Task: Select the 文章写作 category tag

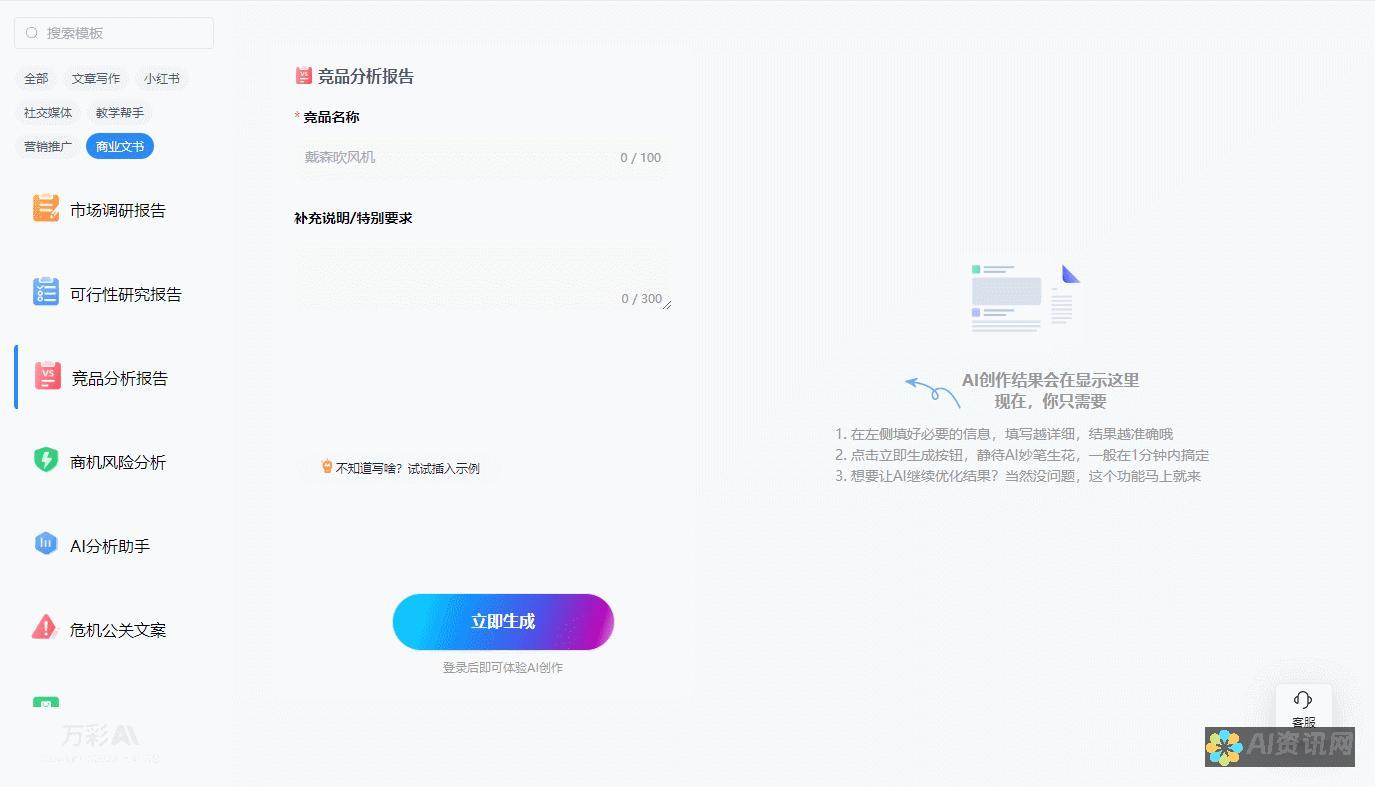Action: click(96, 79)
